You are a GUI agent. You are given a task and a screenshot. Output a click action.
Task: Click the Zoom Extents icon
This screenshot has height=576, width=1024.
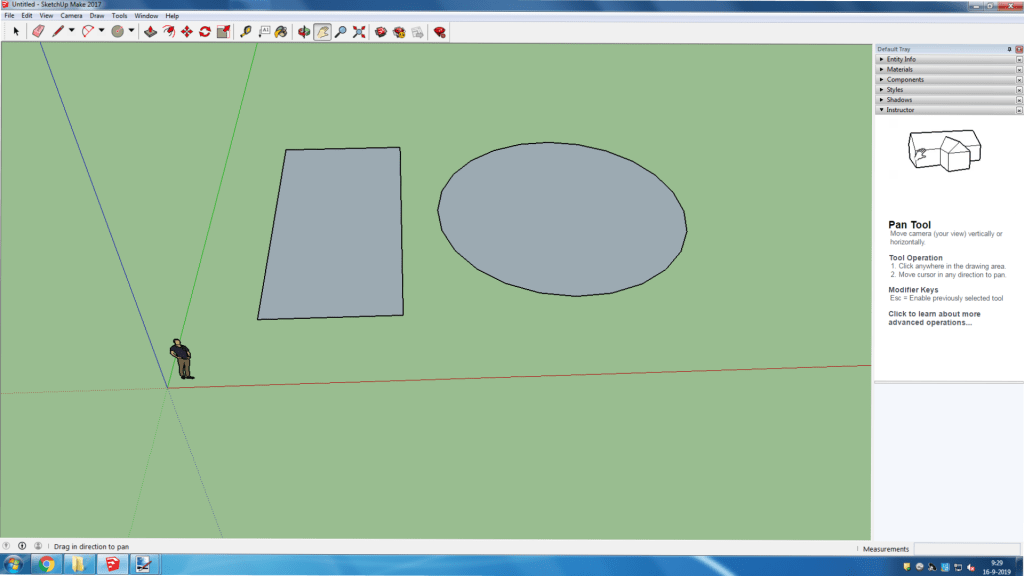[359, 32]
